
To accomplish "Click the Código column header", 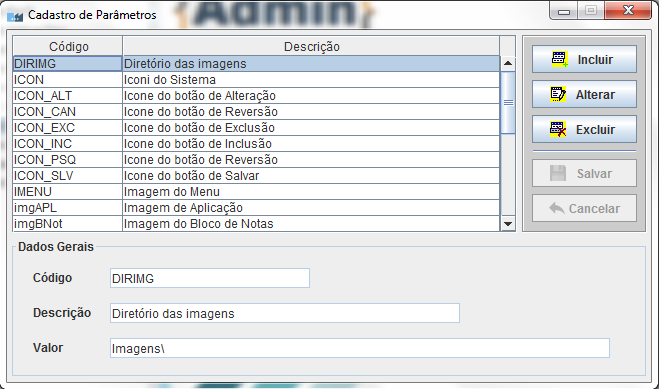I will click(68, 46).
